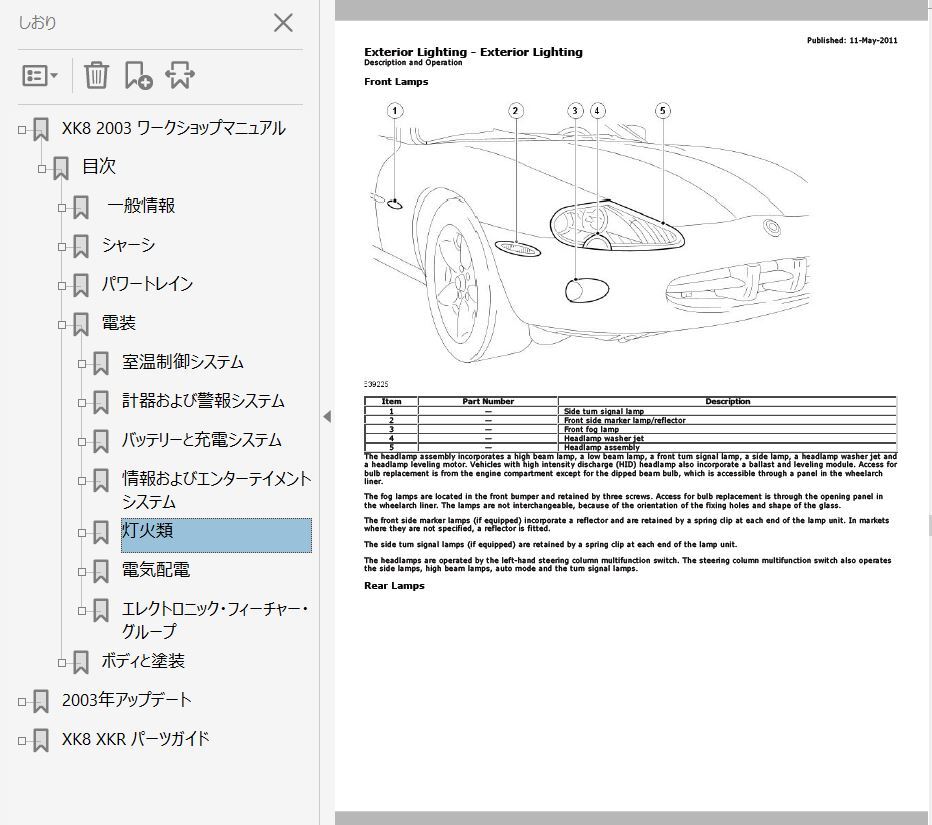Click the bookmark icon beside シャーシ
Screen dimensions: 932x825
[x=81, y=247]
